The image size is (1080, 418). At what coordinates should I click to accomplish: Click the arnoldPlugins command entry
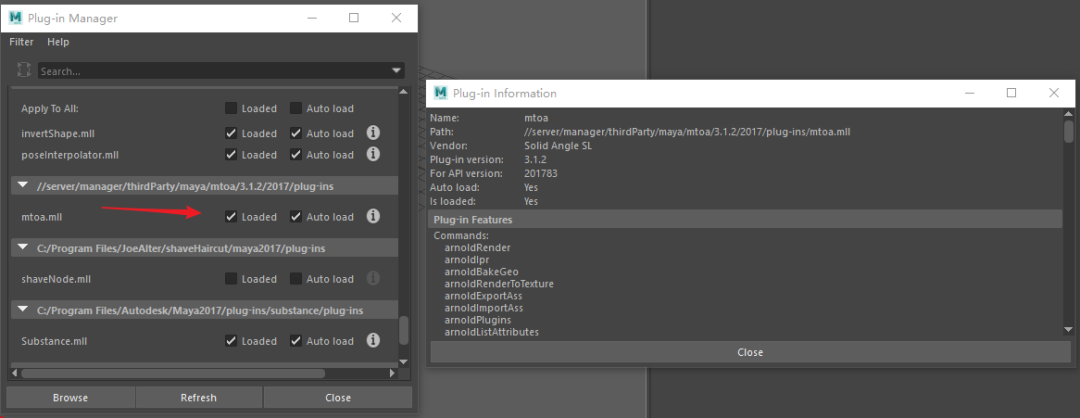(x=477, y=320)
